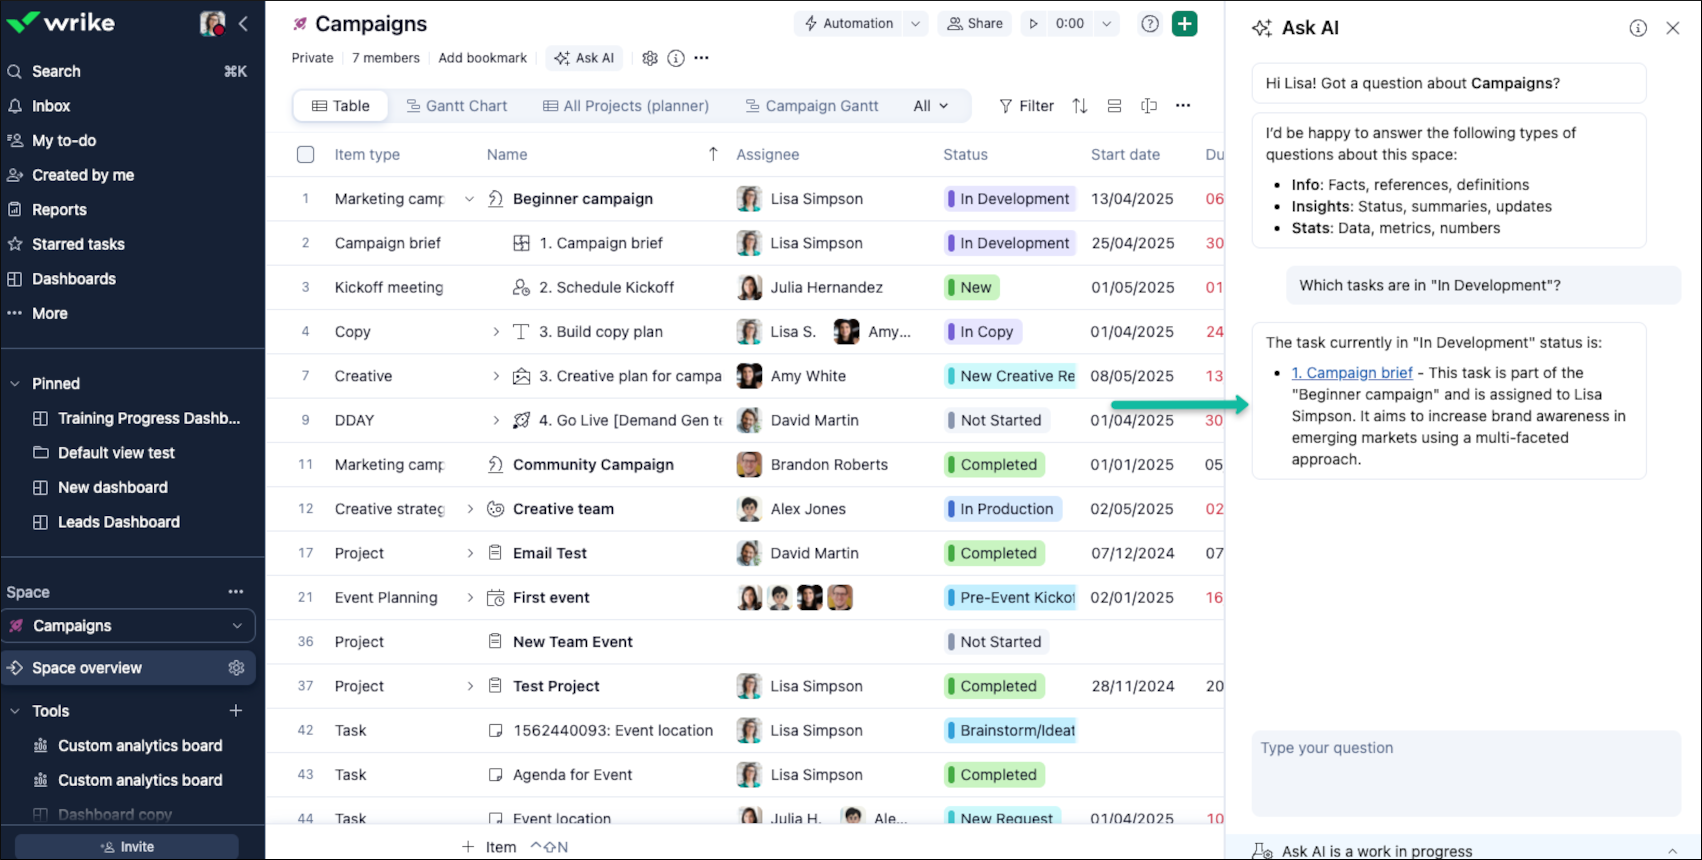The height and width of the screenshot is (860, 1702).
Task: Expand the Creative team row
Action: (470, 509)
